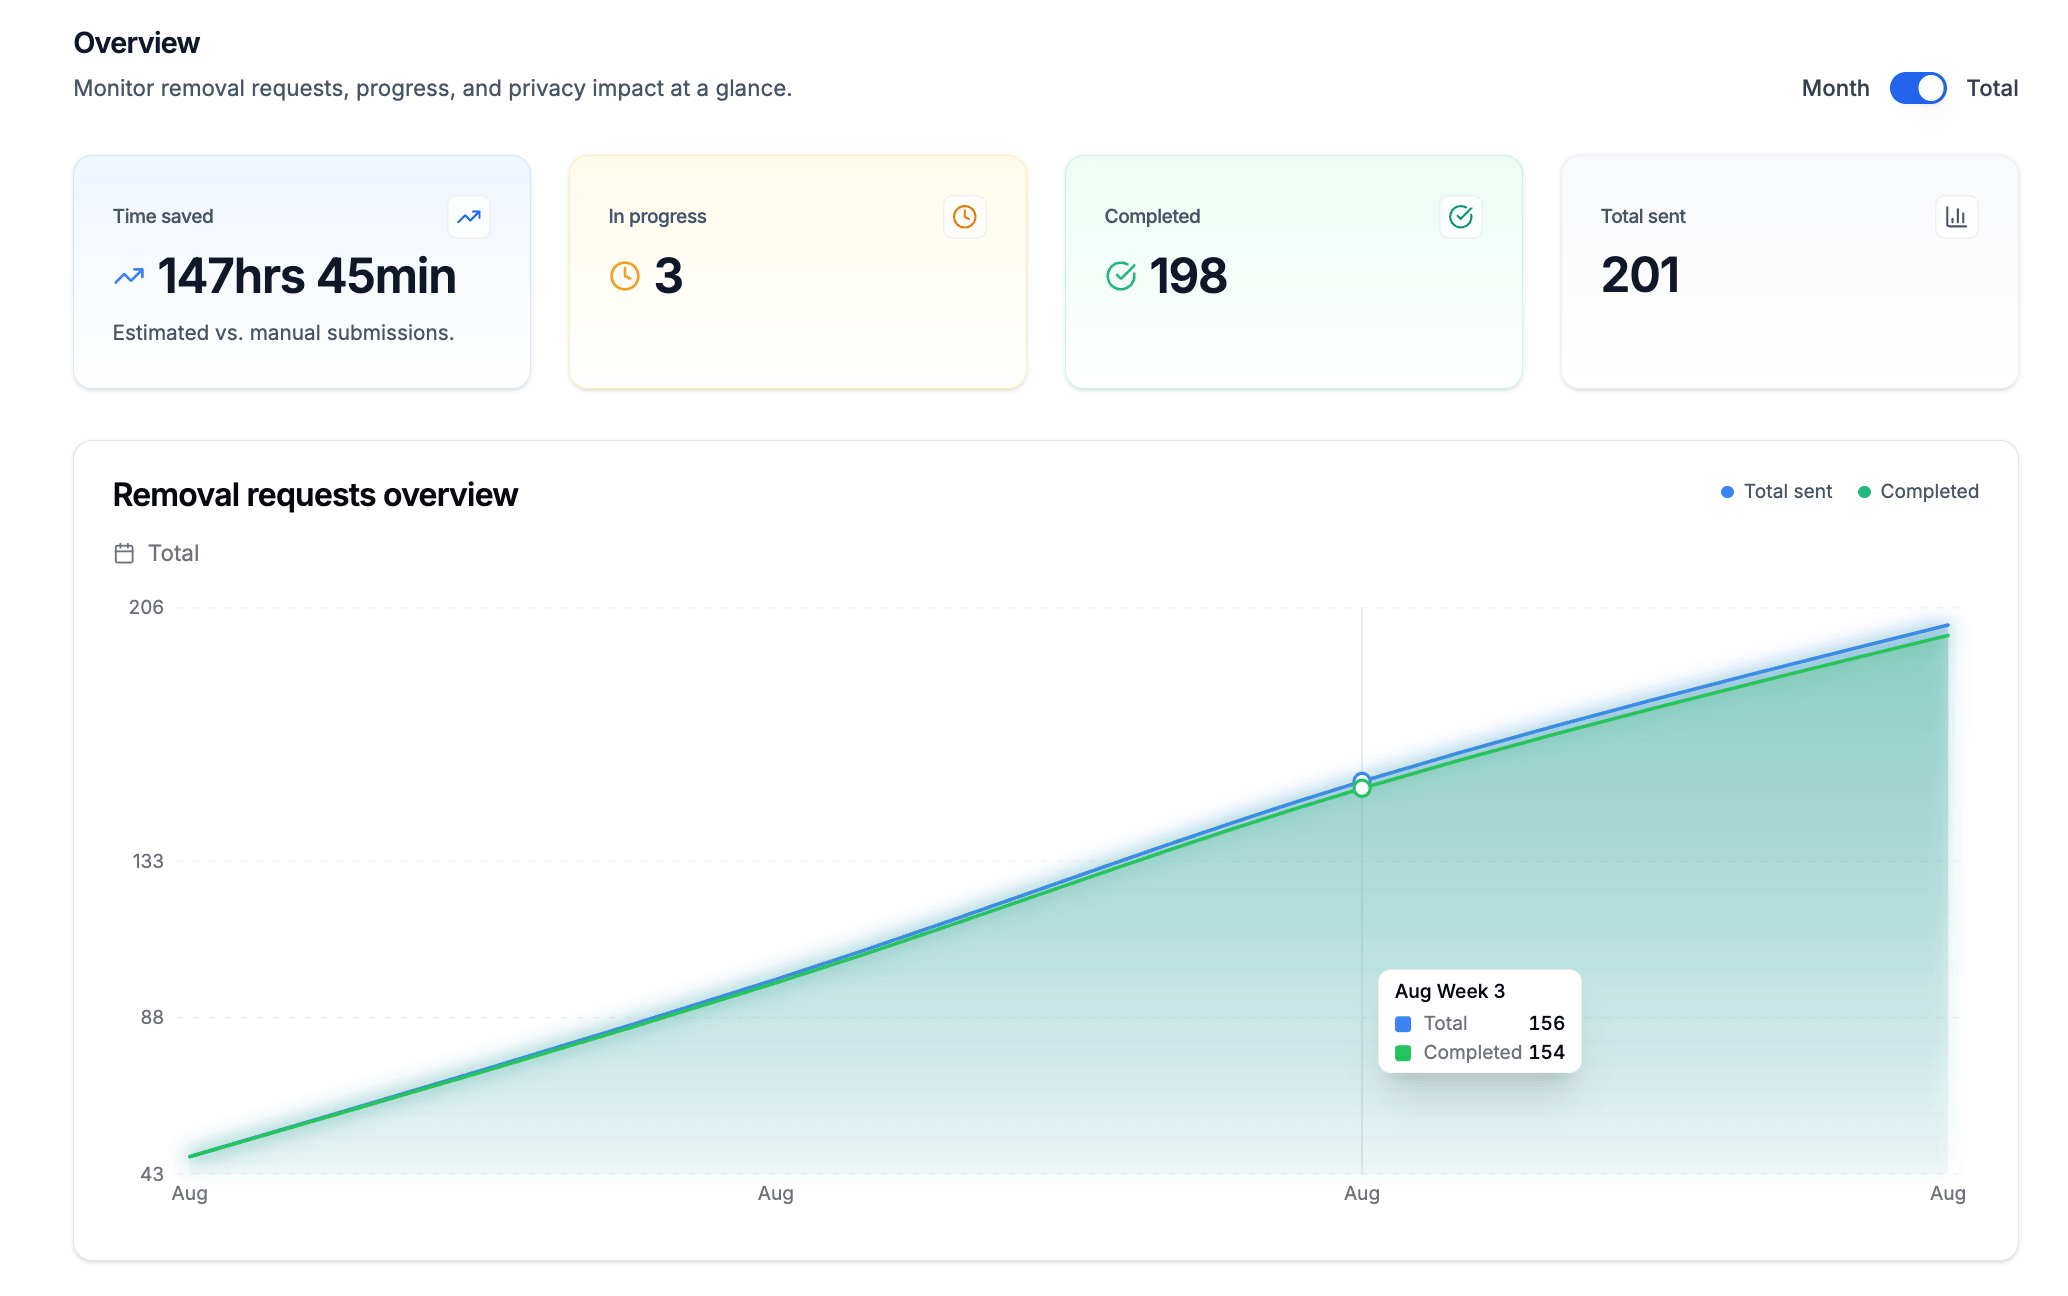Click the bar chart icon in Total sent card

click(x=1956, y=217)
